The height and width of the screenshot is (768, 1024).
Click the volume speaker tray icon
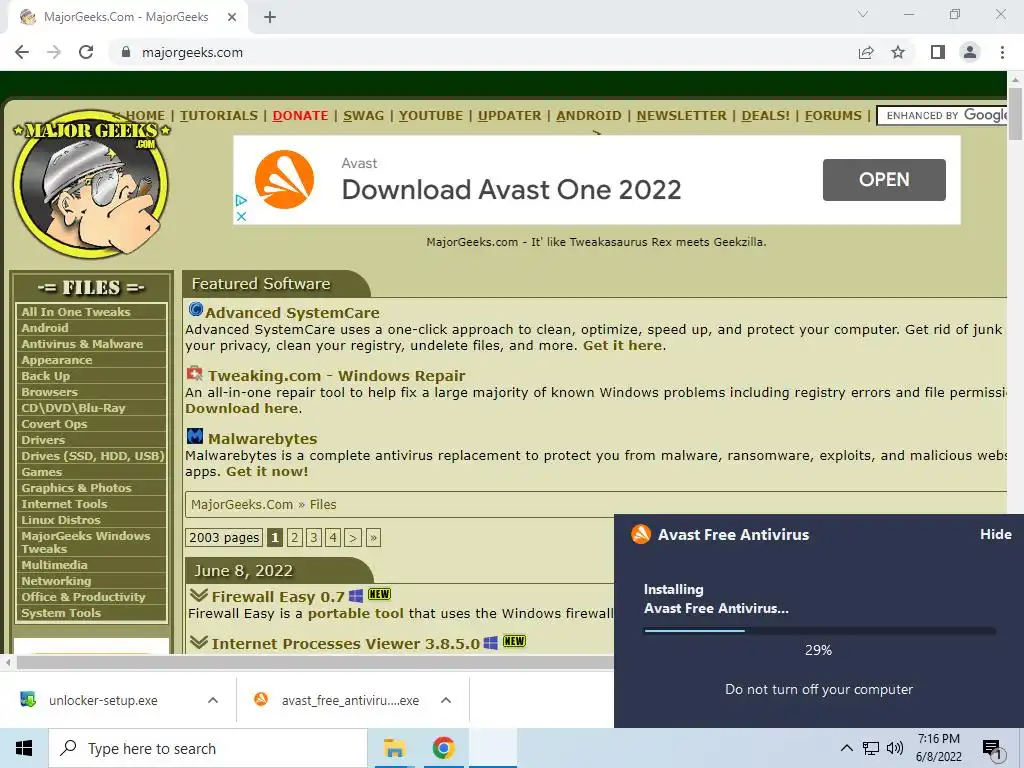(895, 748)
